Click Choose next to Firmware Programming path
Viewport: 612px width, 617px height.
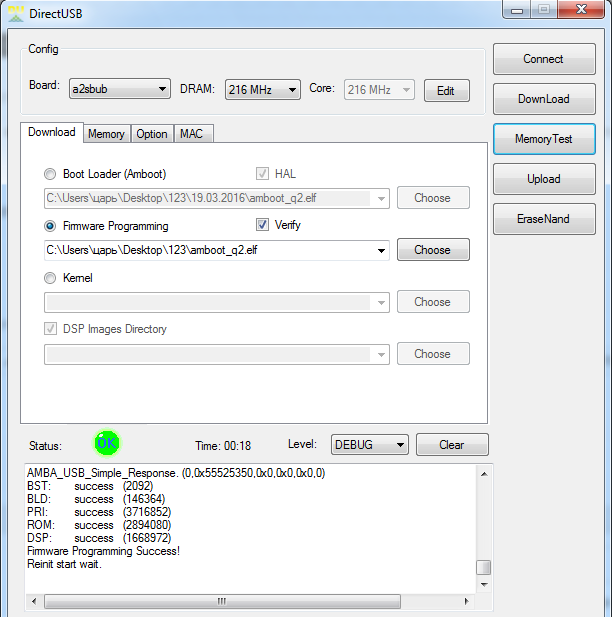(x=432, y=250)
